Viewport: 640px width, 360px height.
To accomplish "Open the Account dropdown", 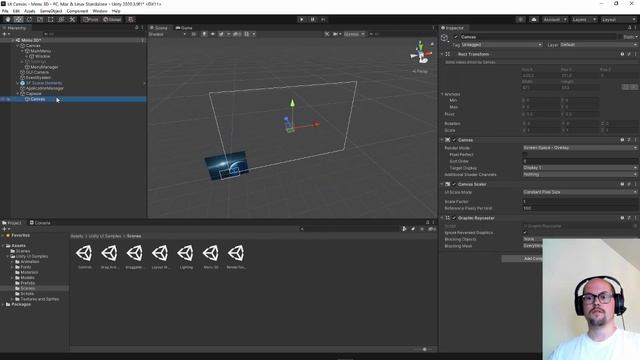I will click(555, 19).
